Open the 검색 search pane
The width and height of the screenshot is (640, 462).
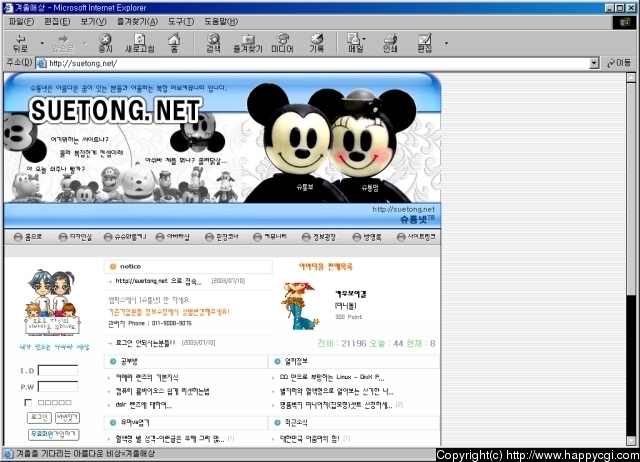point(213,43)
